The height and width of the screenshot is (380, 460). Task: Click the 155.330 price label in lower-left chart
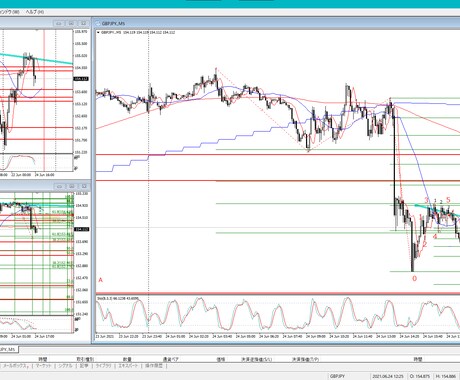[x=81, y=194]
